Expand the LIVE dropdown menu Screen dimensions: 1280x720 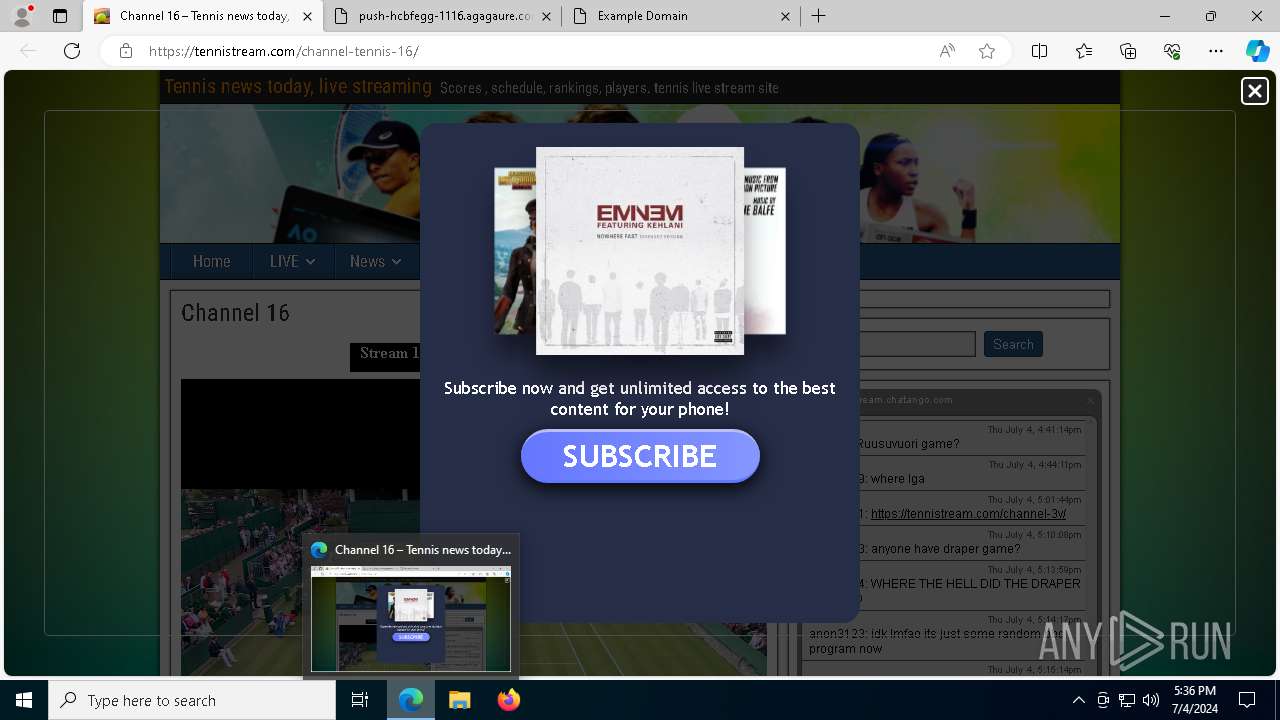[292, 261]
